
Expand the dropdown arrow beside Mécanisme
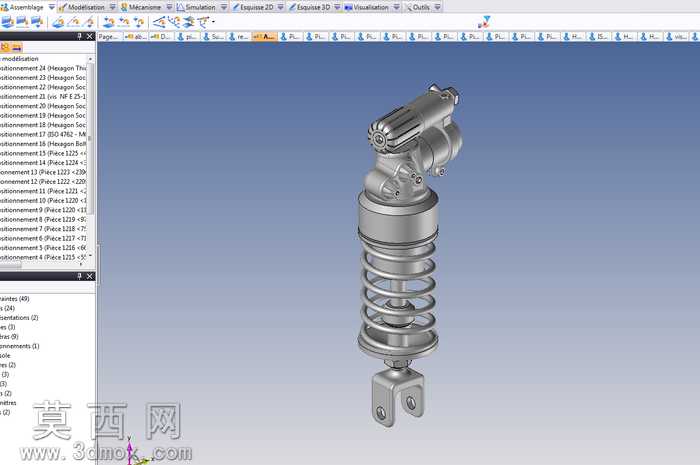click(169, 7)
